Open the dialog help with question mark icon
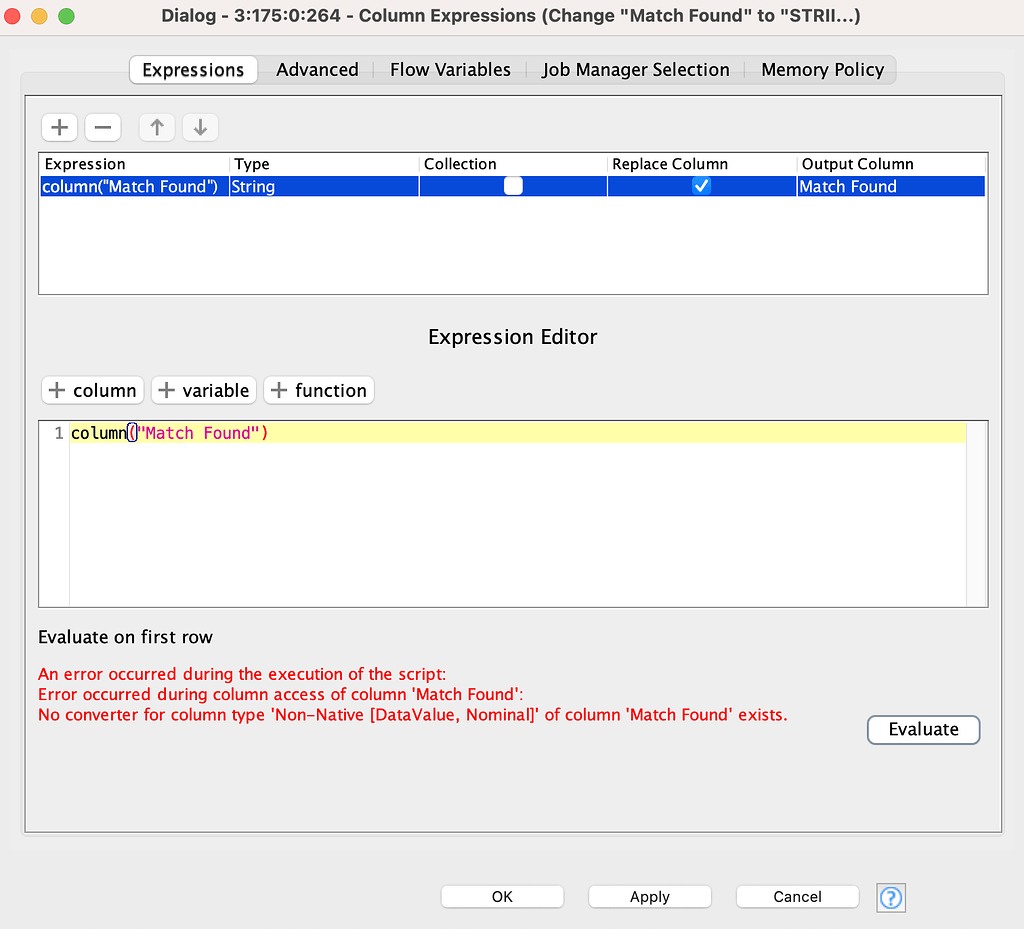This screenshot has height=929, width=1024. pyautogui.click(x=890, y=897)
